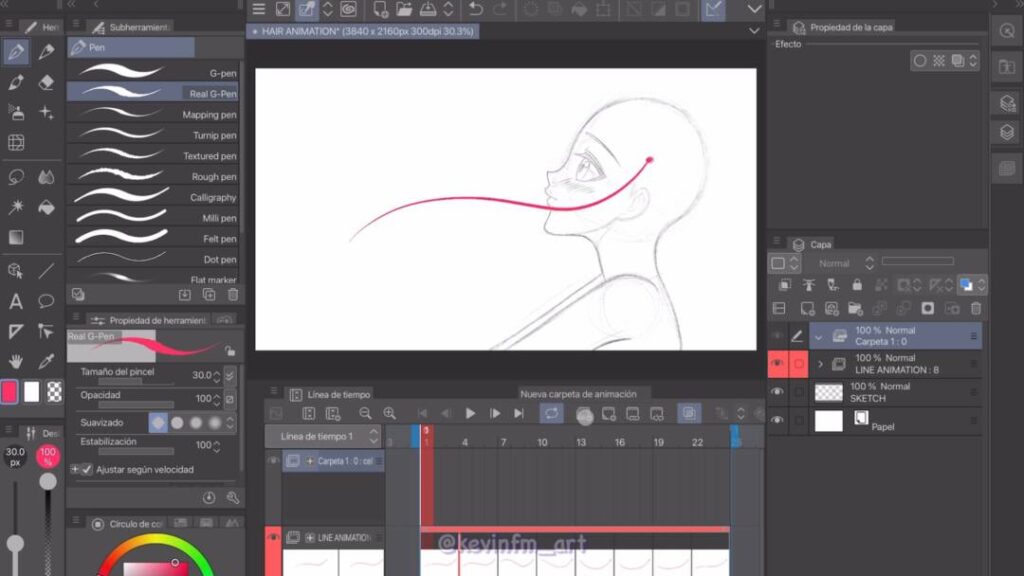This screenshot has height=576, width=1024.
Task: Toggle loop playback in timeline
Action: point(552,413)
